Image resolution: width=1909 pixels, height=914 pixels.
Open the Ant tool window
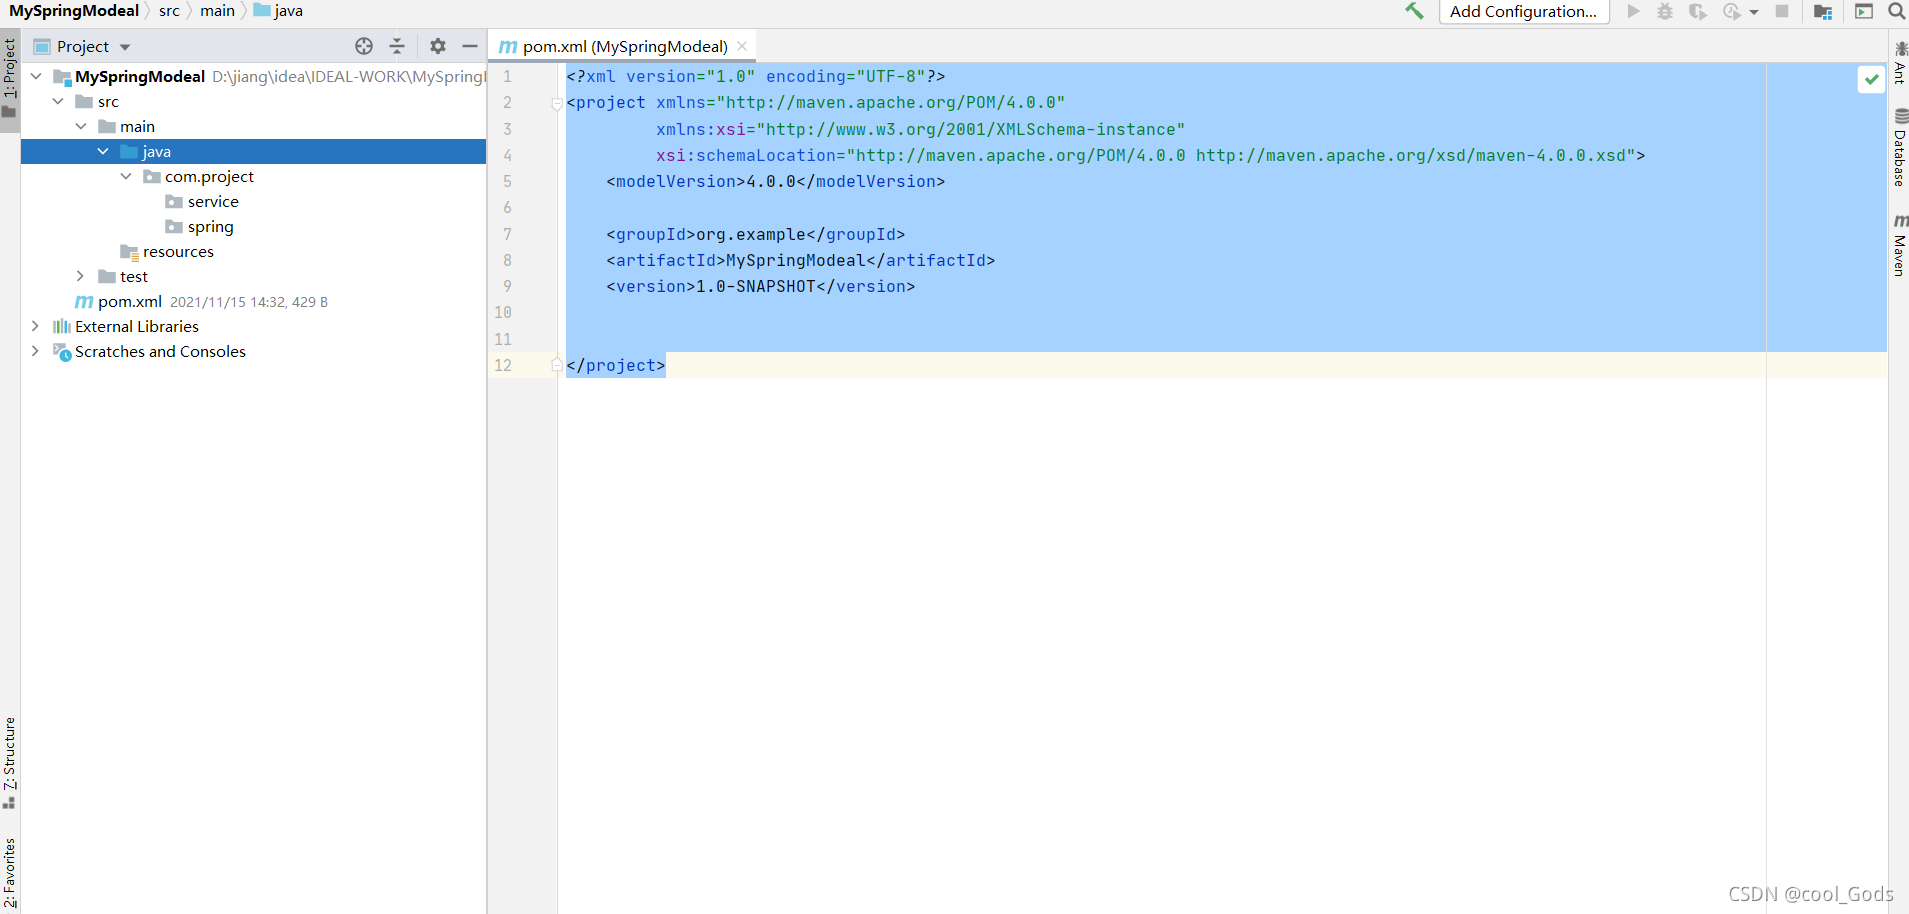(1900, 63)
